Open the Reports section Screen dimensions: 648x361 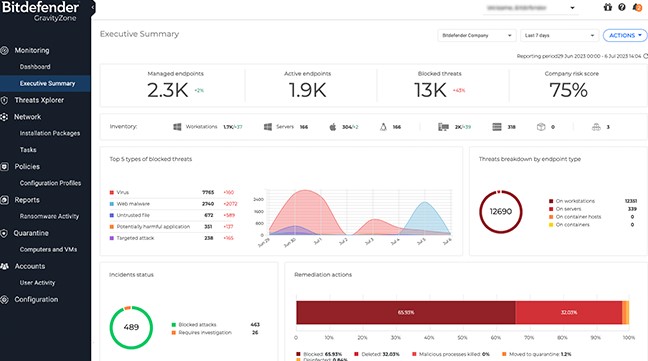27,200
